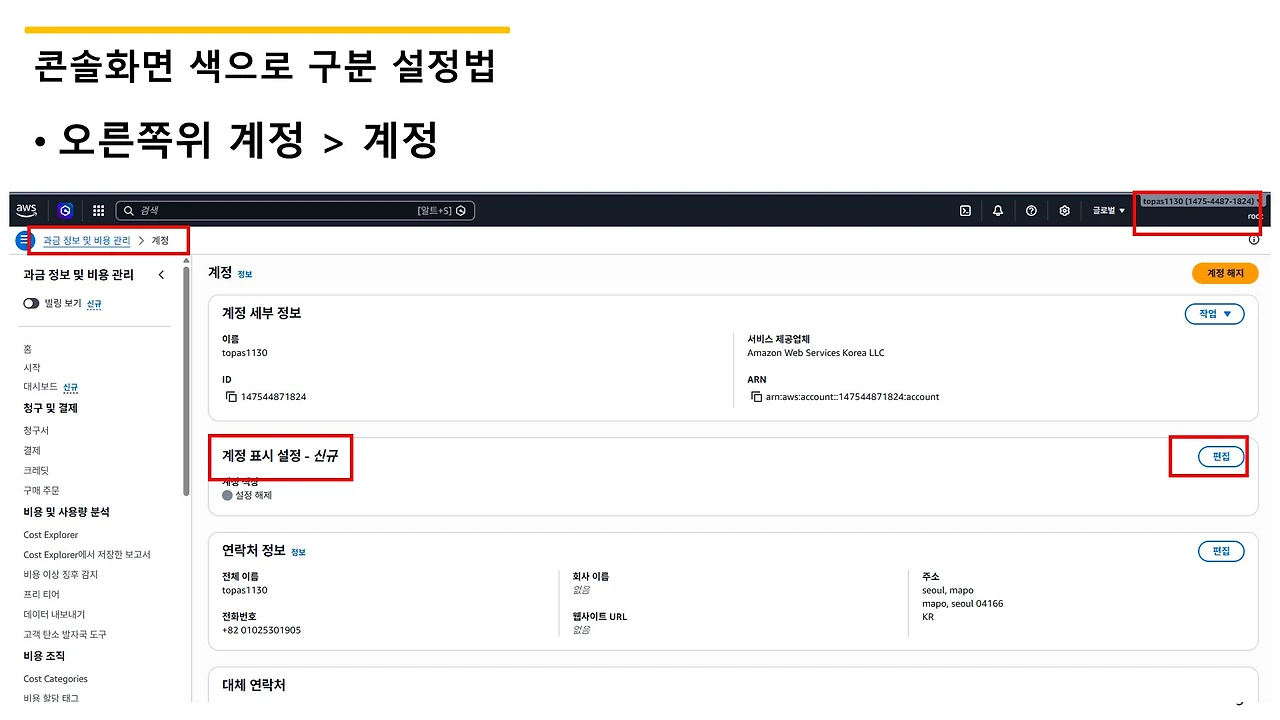Open the notifications bell
The width and height of the screenshot is (1280, 720).
point(997,210)
